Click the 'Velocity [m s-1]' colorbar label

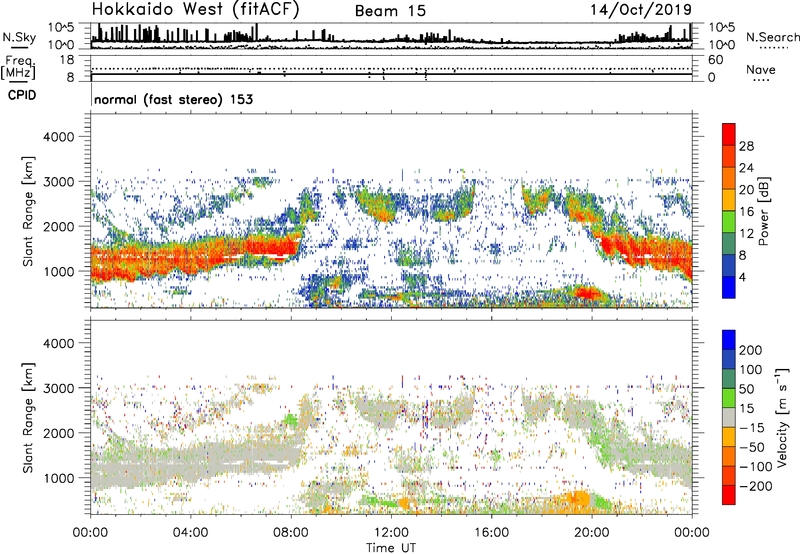pos(782,418)
